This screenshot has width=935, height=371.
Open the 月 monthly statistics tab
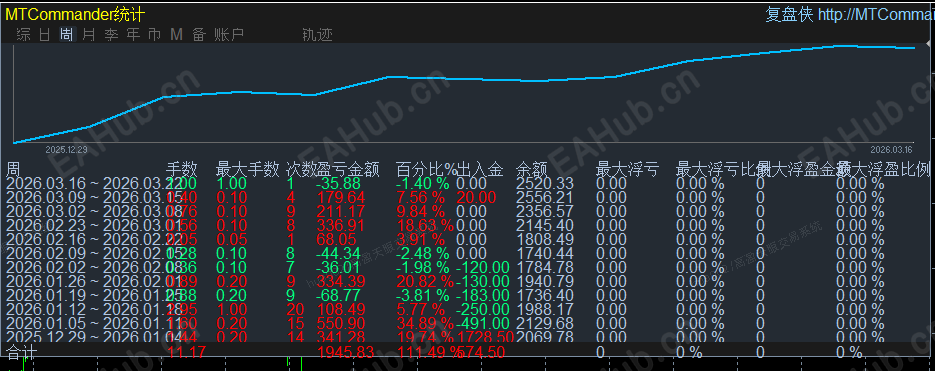click(89, 35)
